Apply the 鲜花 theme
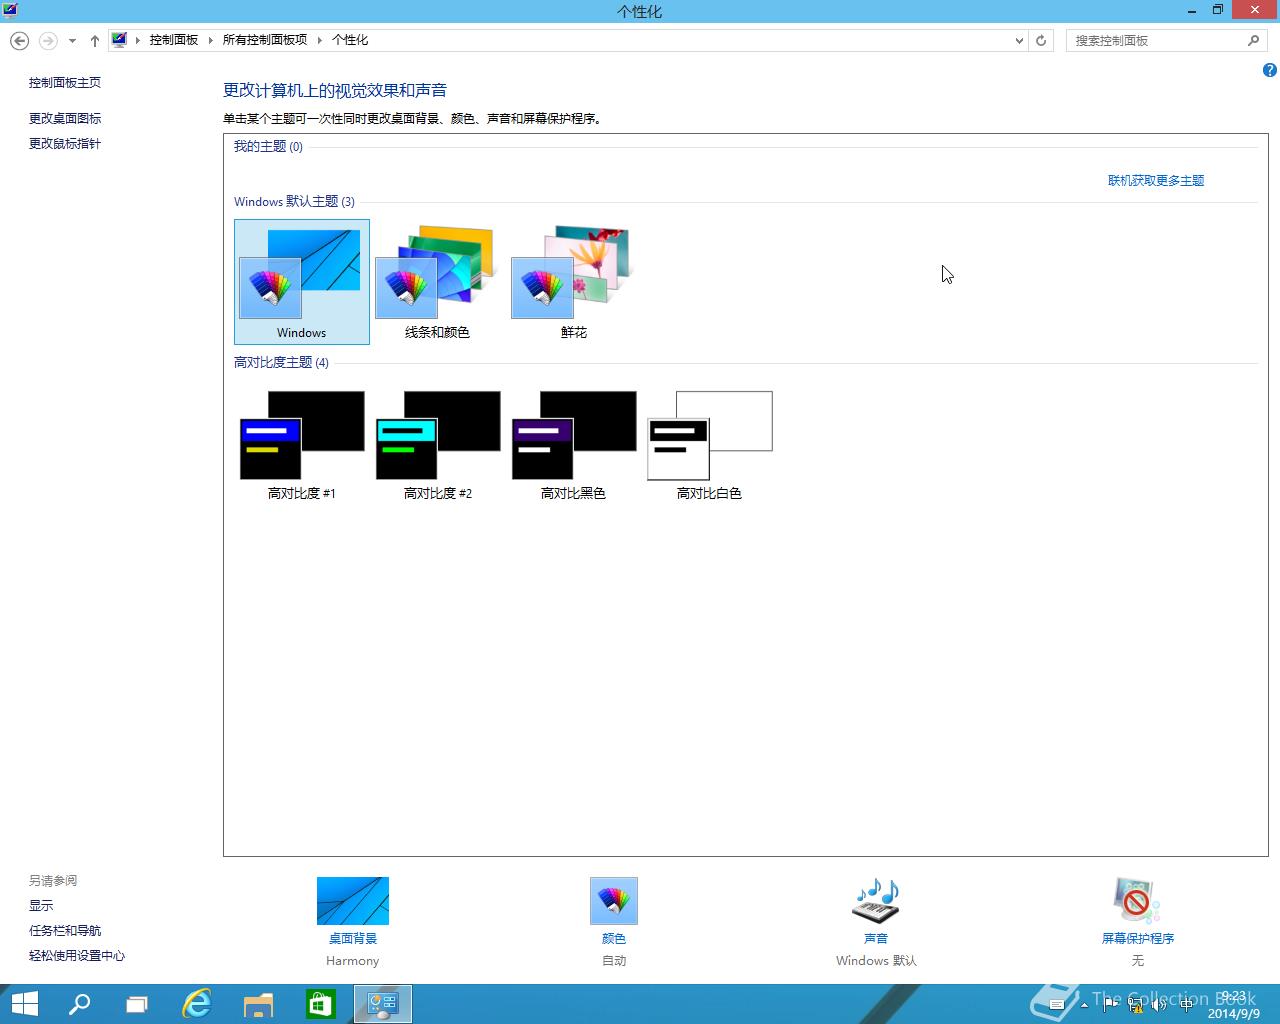The image size is (1280, 1024). tap(573, 282)
